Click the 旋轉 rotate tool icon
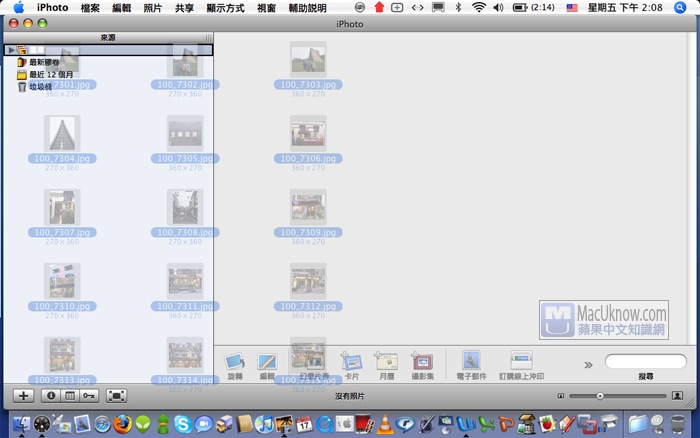Viewport: 700px width, 438px height. 235,362
